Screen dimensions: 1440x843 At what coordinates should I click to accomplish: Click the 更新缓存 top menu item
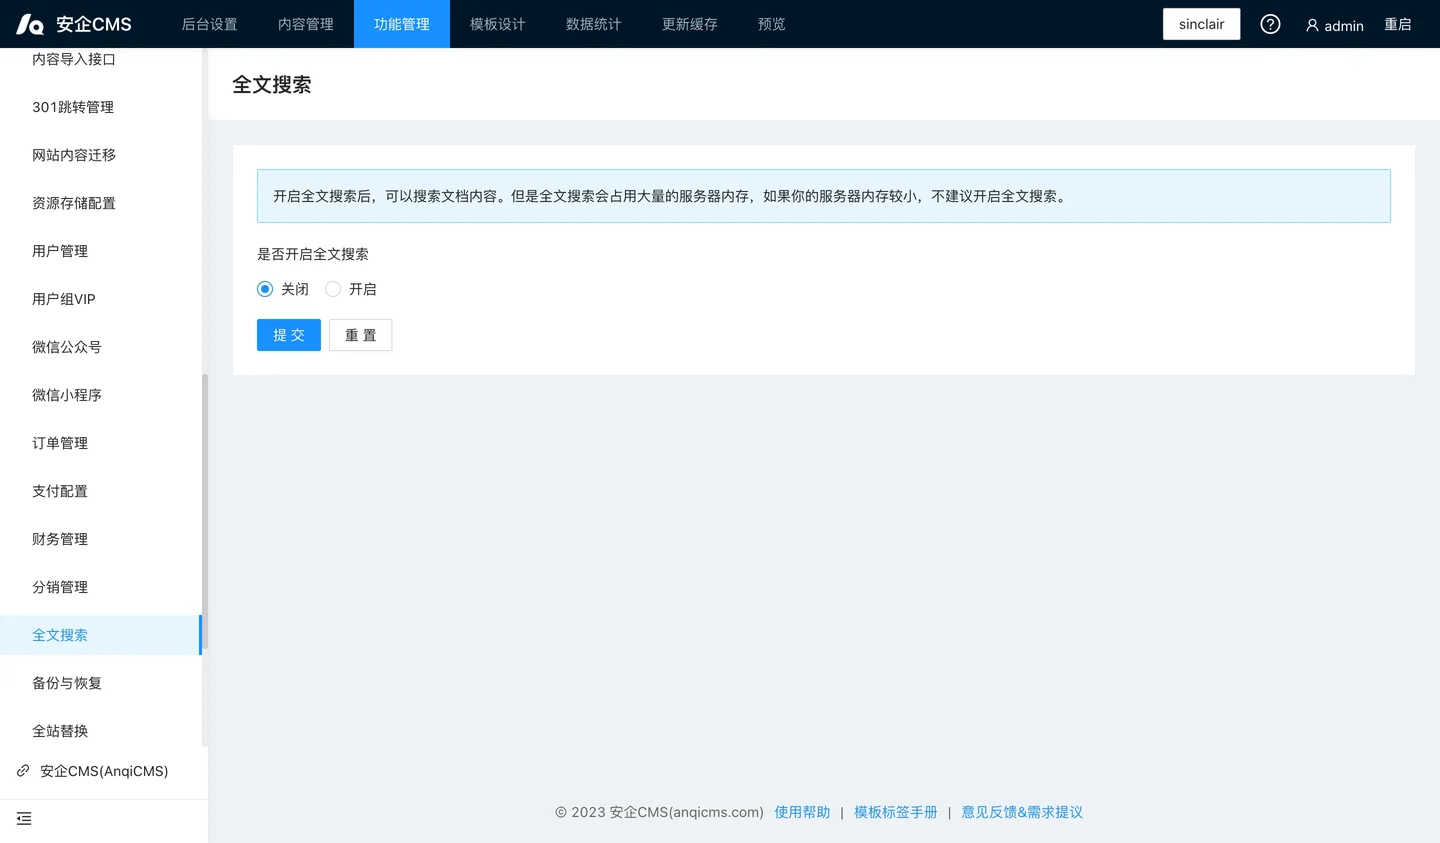coord(690,24)
